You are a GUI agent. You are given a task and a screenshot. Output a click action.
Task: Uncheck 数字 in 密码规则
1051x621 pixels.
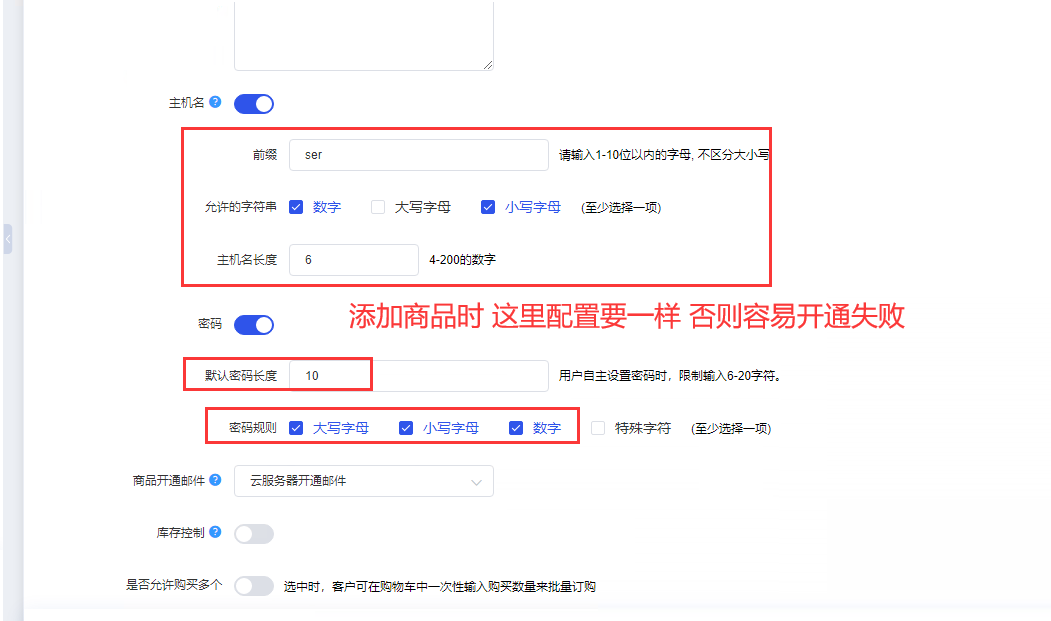(x=516, y=428)
